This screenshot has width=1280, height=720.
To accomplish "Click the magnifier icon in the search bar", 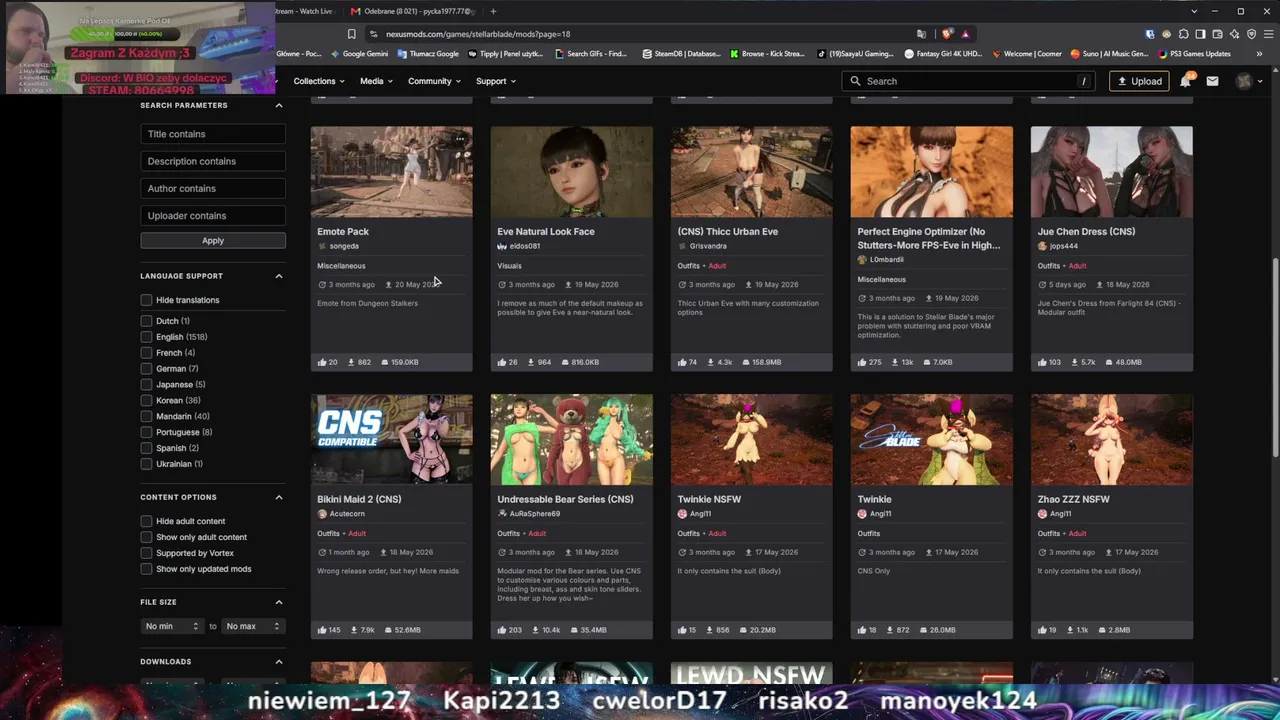I will (855, 81).
